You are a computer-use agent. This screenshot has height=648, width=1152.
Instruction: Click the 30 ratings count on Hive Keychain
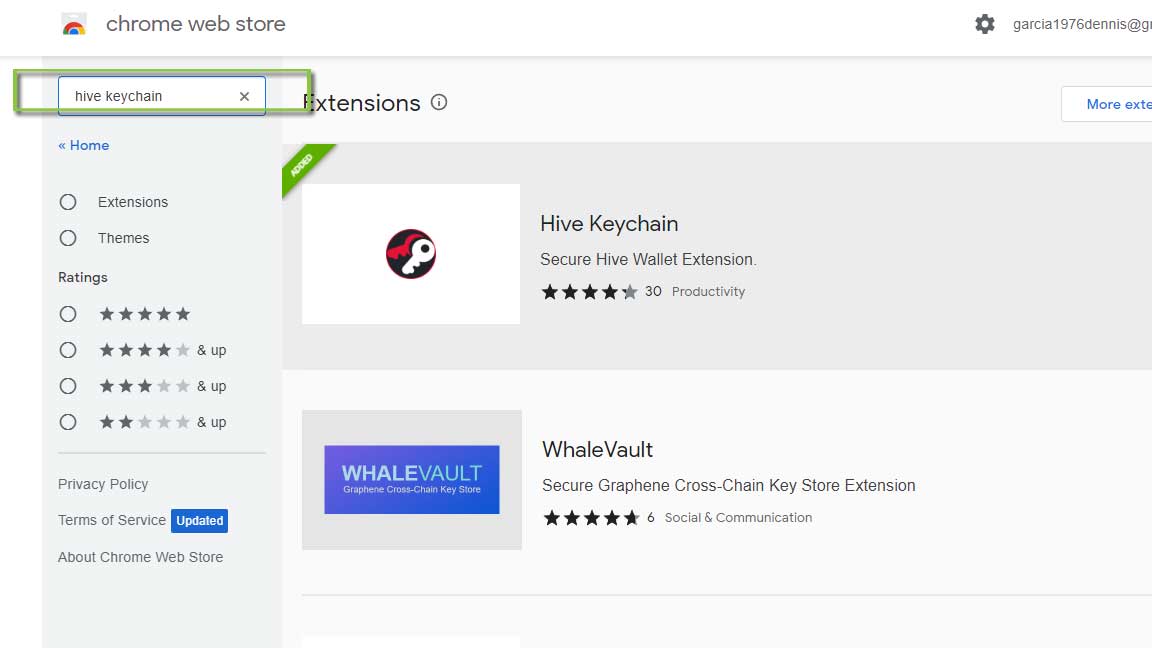(x=653, y=292)
